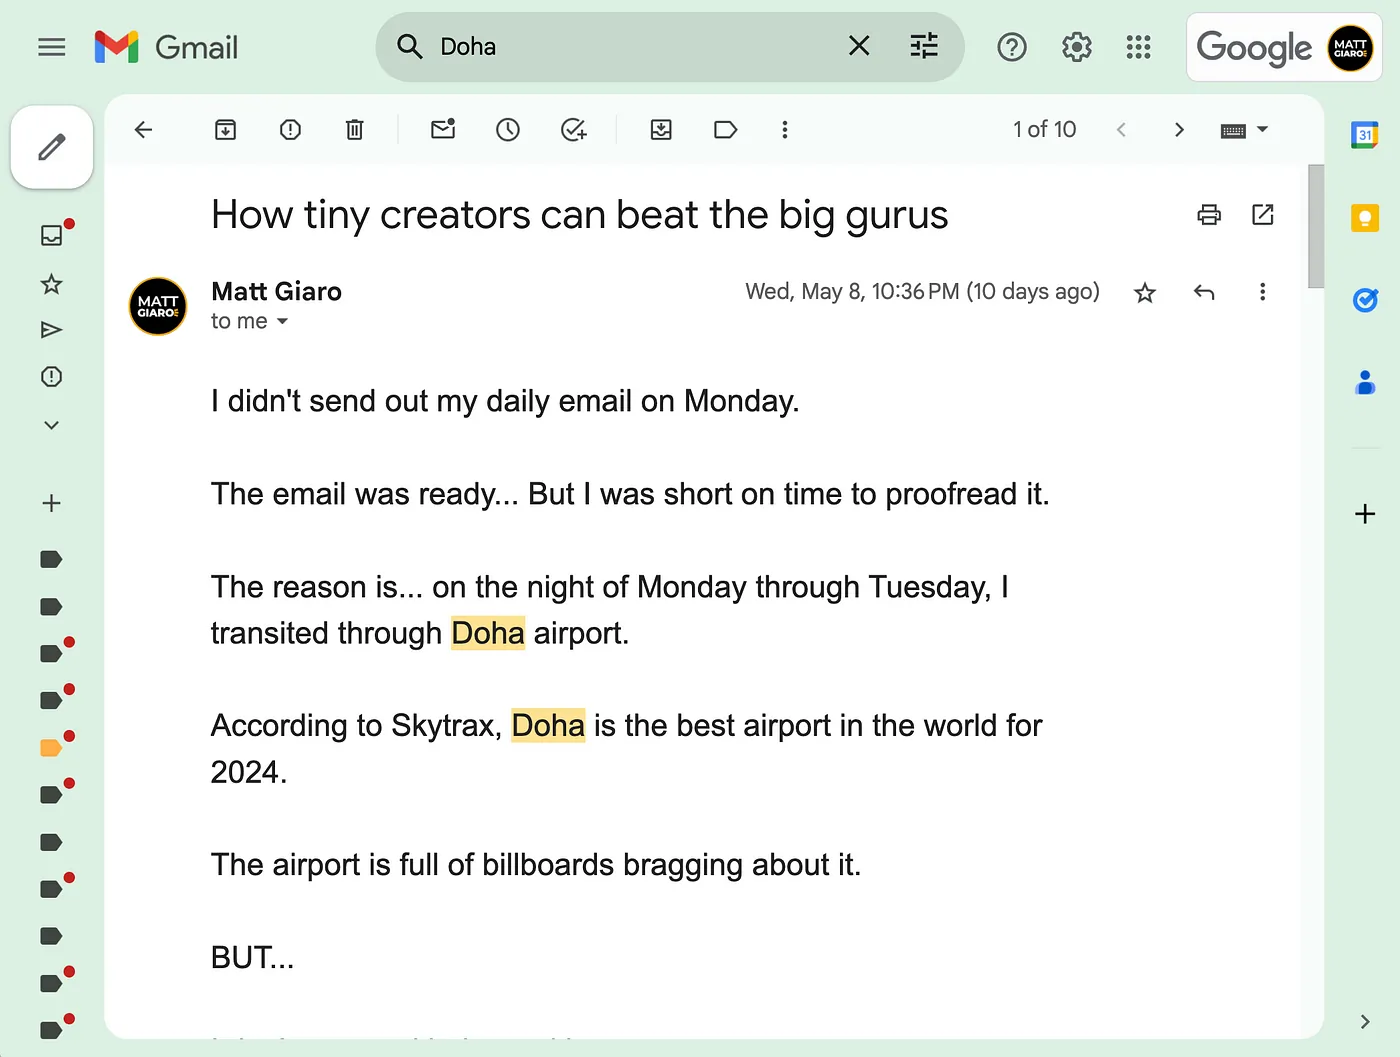Hide the side panel with bottom chevron
This screenshot has width=1400, height=1057.
[x=1365, y=1021]
